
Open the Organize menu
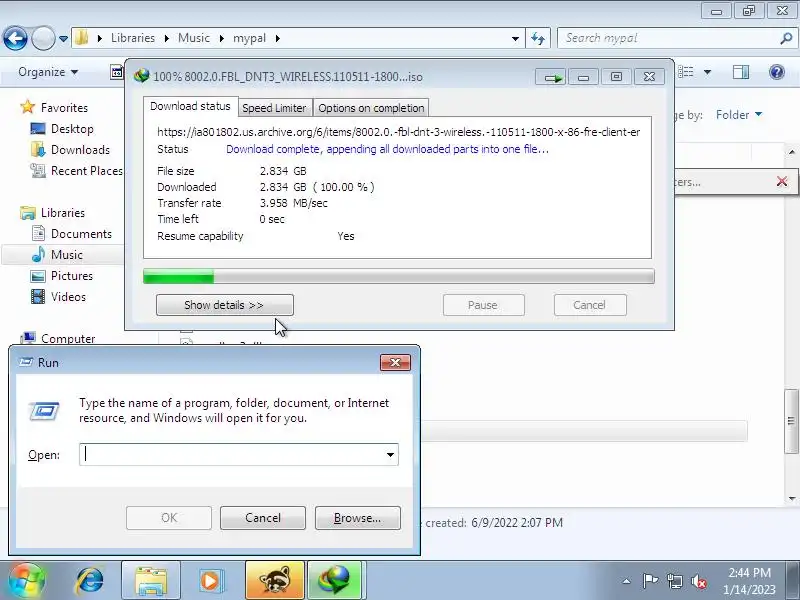point(48,72)
